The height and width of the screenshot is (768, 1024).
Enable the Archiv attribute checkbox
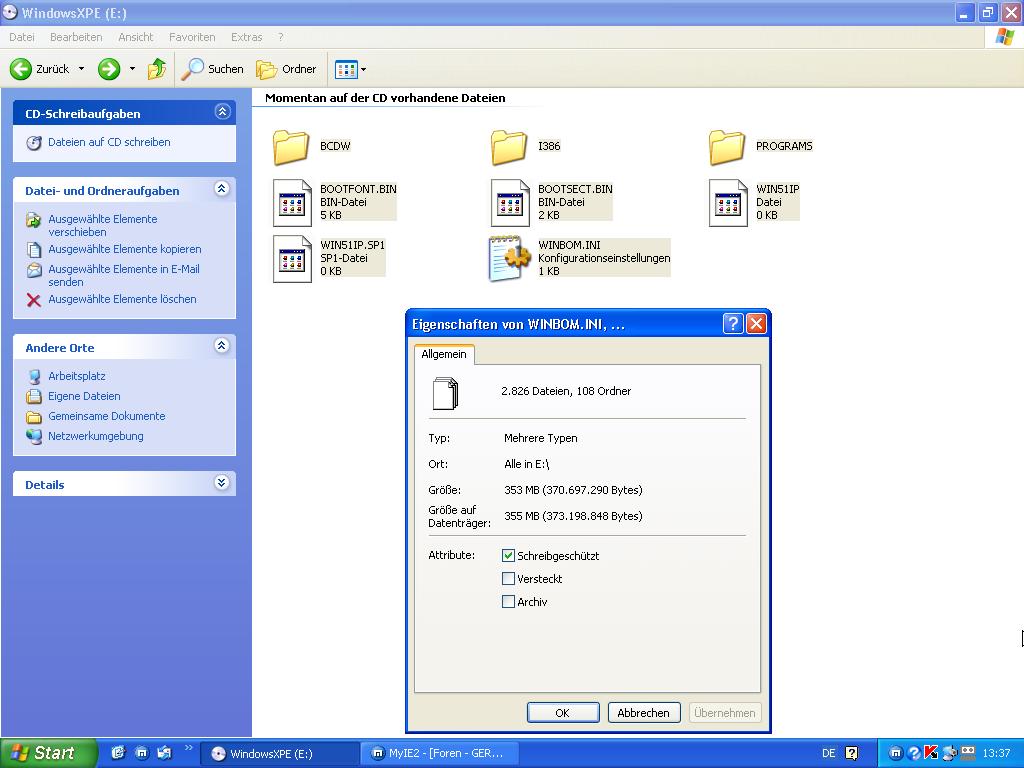(x=508, y=601)
